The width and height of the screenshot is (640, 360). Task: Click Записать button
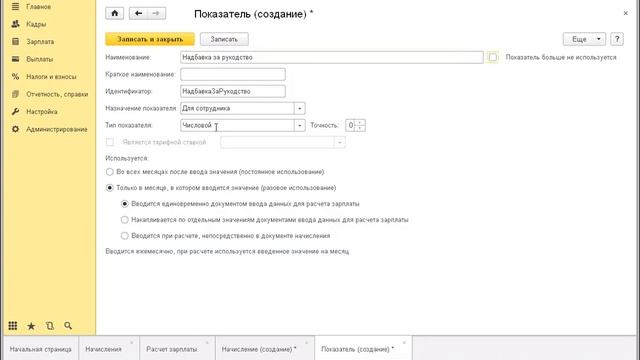tap(224, 39)
